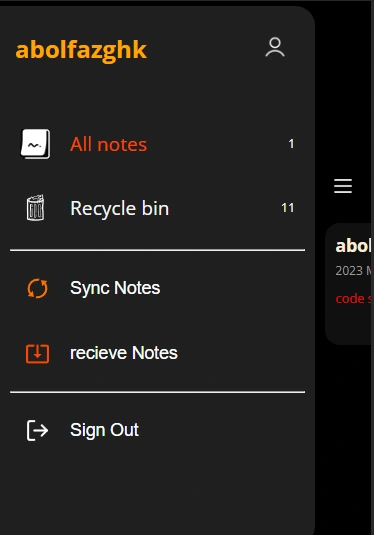The width and height of the screenshot is (374, 535).
Task: Click the empty area below the code text
Action: click(349, 325)
